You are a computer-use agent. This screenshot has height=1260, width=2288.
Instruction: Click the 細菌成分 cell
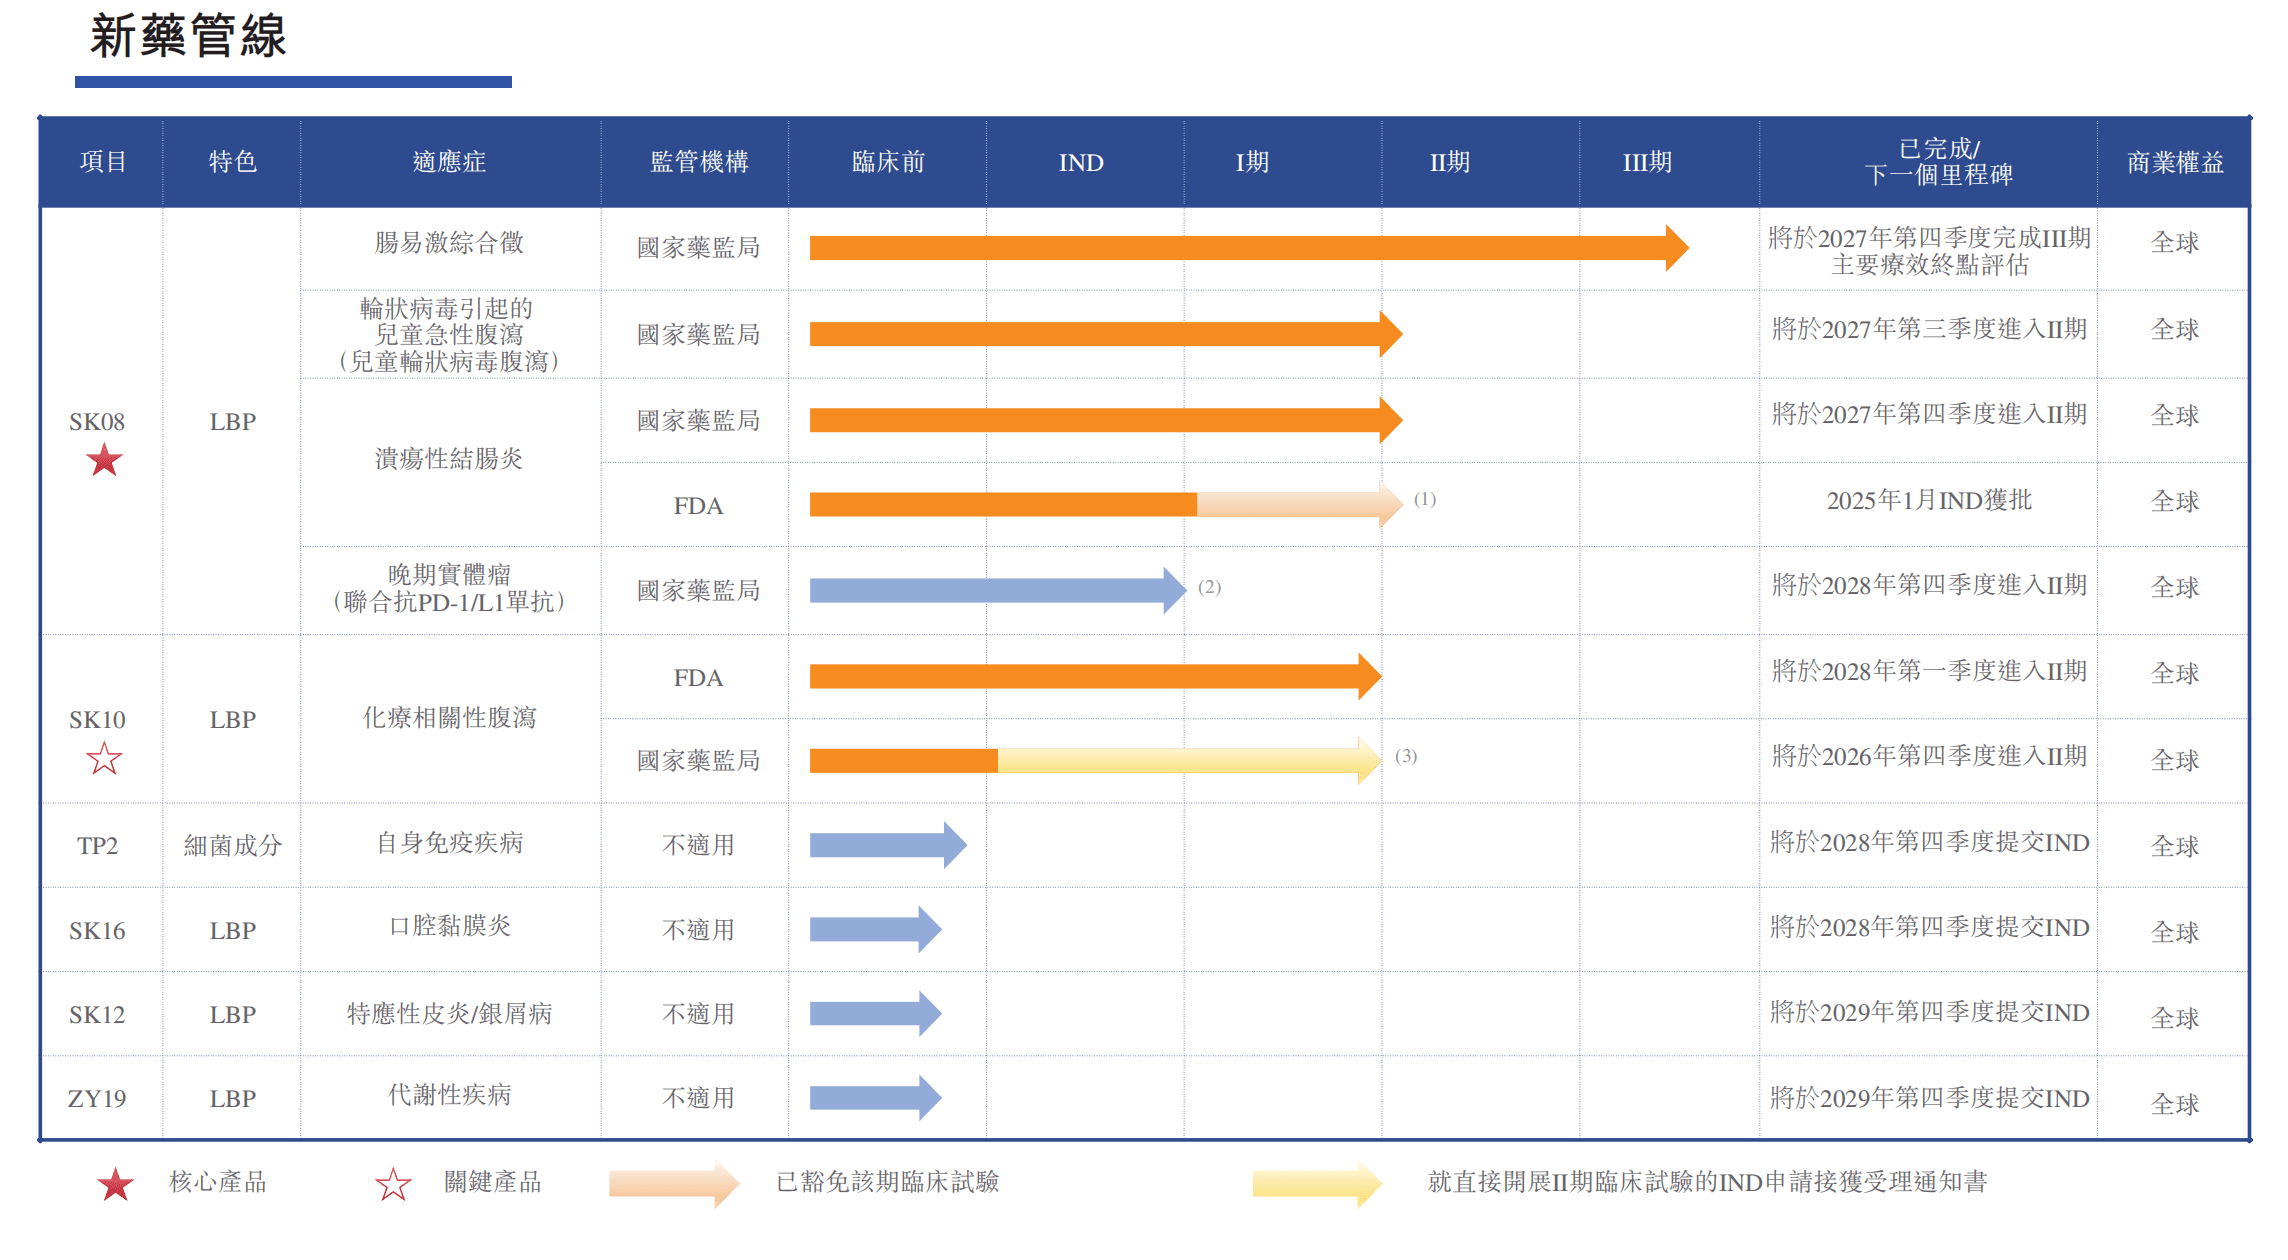point(233,846)
